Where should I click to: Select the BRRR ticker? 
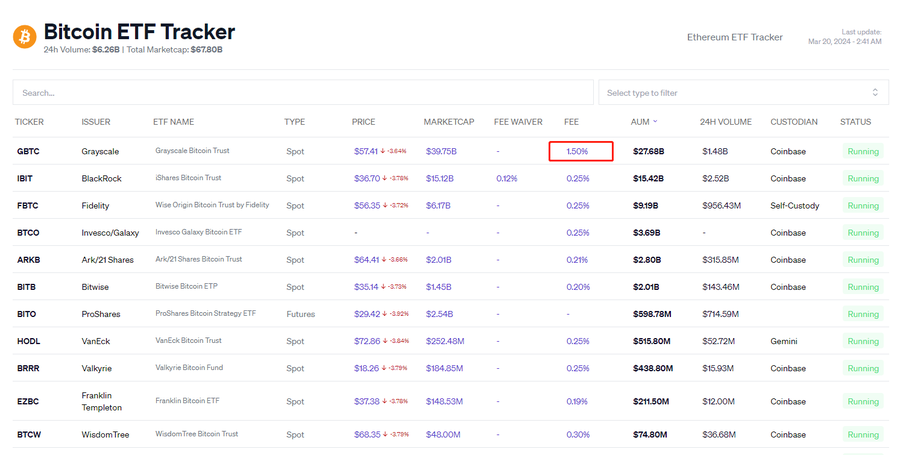click(x=28, y=368)
